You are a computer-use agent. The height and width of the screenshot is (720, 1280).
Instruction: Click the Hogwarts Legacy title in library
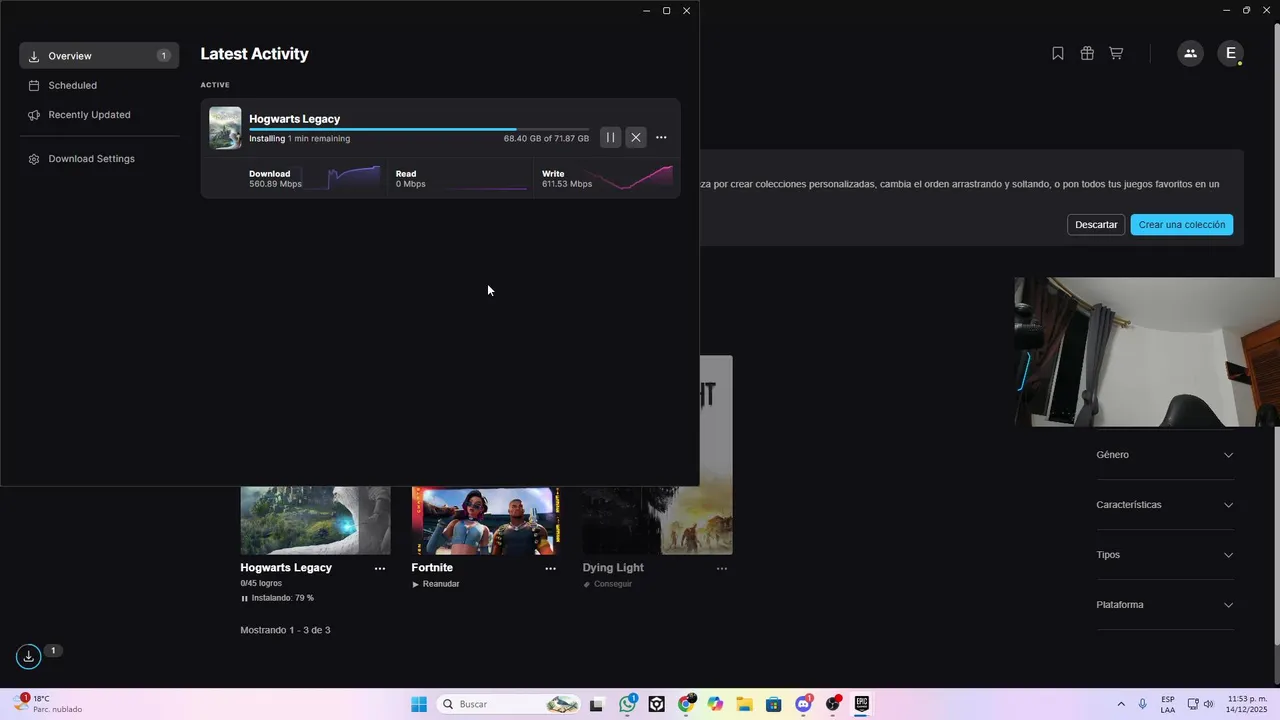point(286,568)
